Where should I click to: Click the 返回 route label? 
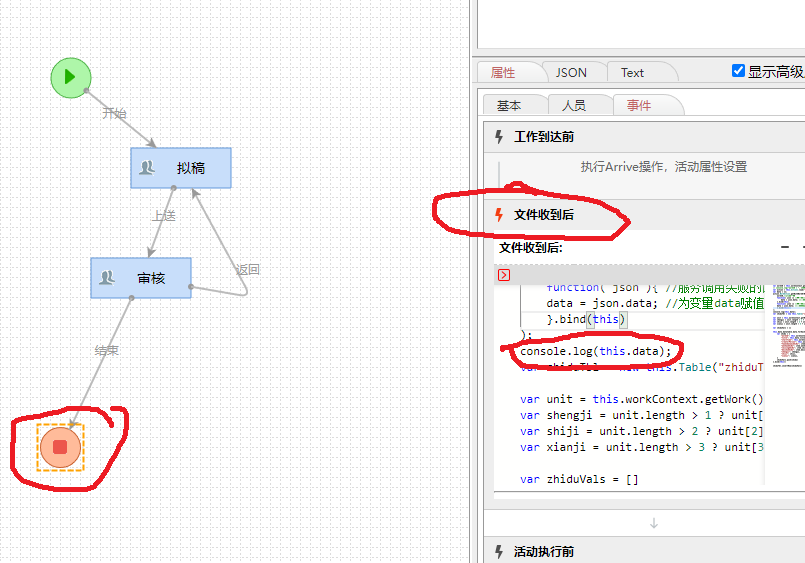click(247, 269)
